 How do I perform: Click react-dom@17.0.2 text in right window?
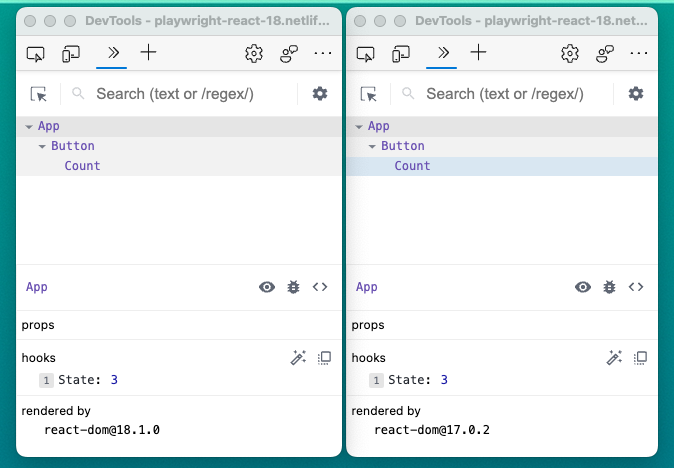pos(432,430)
